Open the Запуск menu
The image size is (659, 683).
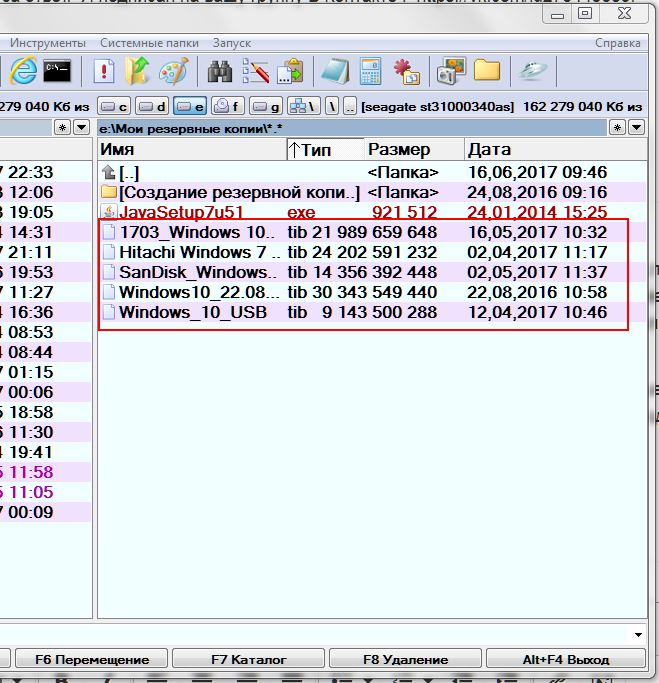pyautogui.click(x=232, y=43)
